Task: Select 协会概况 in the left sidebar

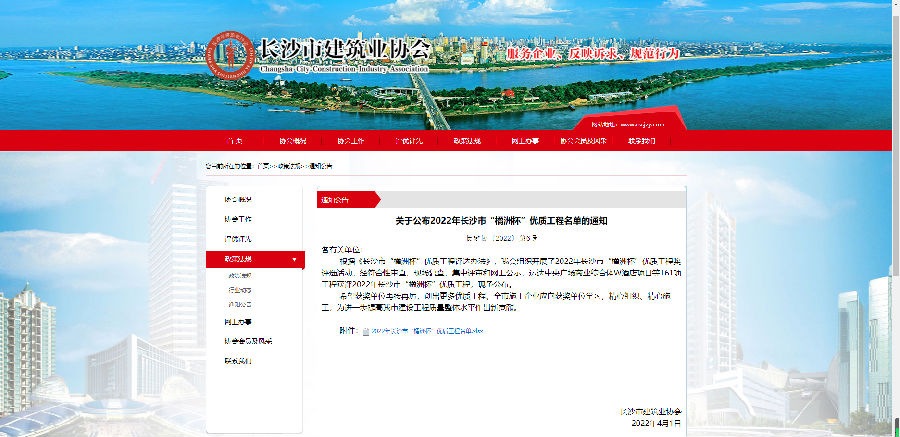Action: point(238,198)
